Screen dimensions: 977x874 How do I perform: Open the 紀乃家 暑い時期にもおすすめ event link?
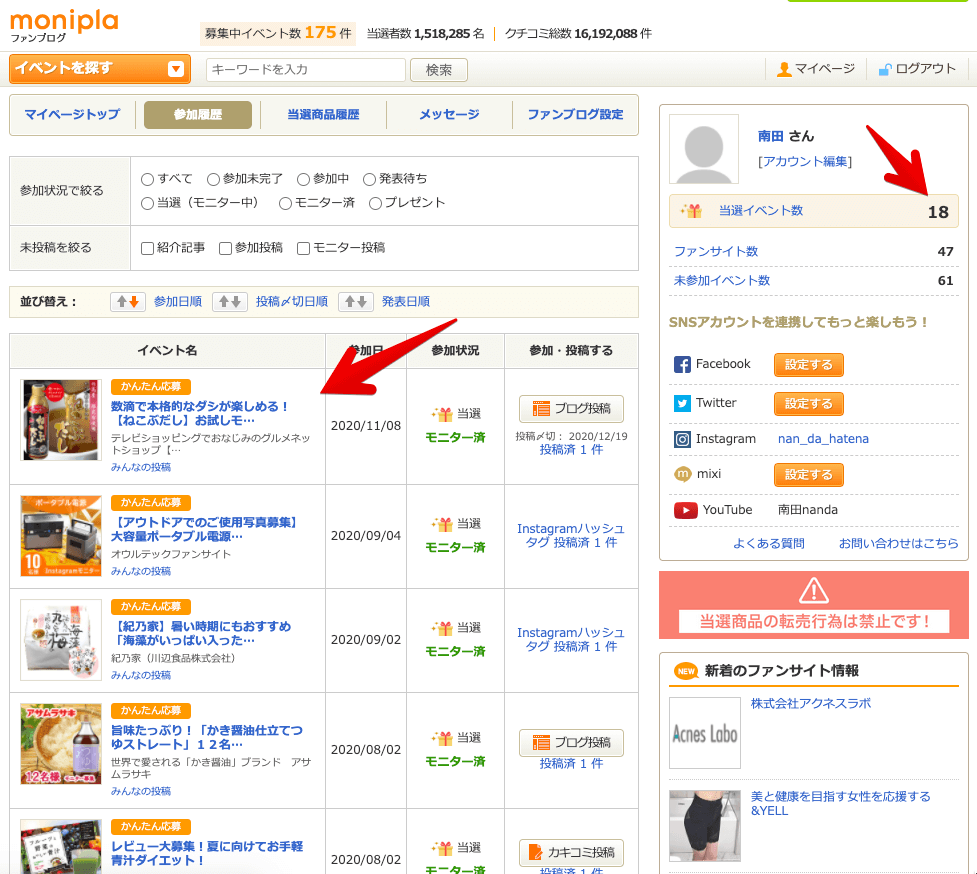coord(201,633)
